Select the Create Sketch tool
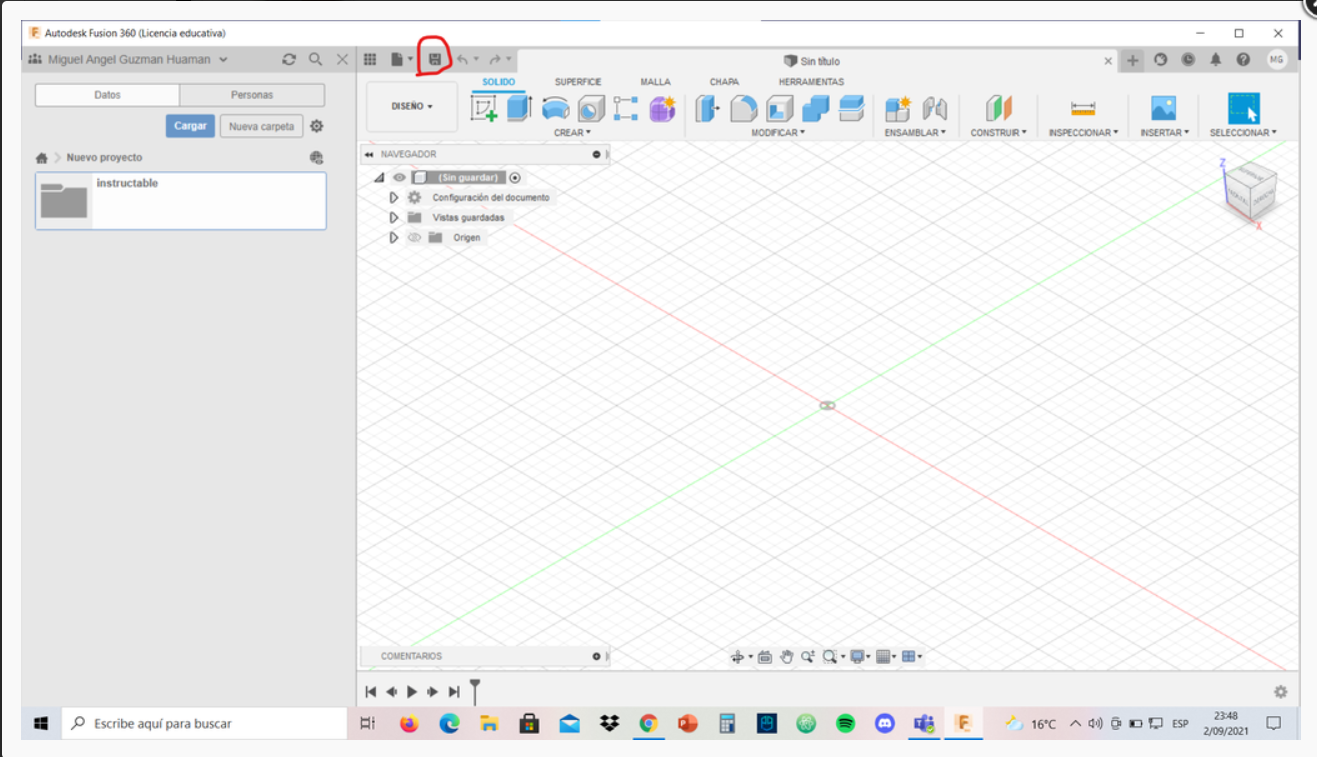Viewport: 1317px width, 757px height. pos(483,106)
